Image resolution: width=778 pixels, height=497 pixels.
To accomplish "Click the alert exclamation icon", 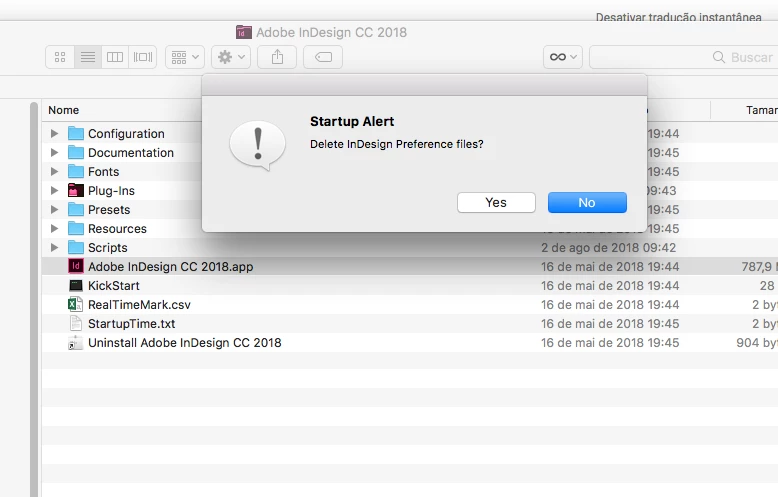I will 258,145.
